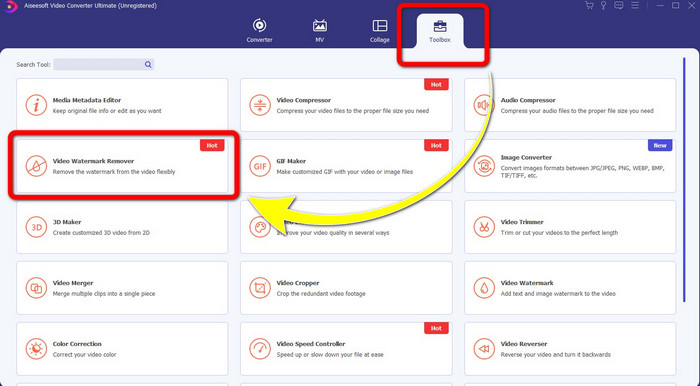Click the Video Trimmer scissors icon

484,227
